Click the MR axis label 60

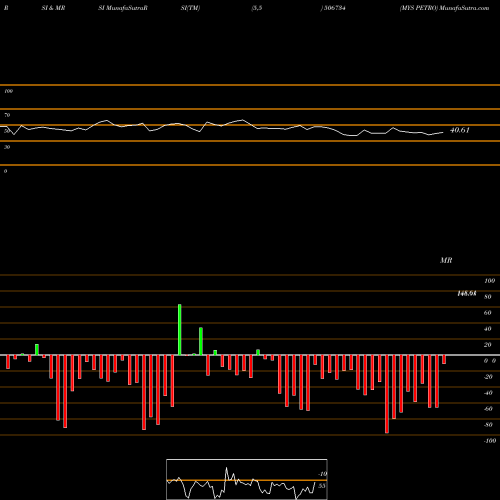click(487, 313)
